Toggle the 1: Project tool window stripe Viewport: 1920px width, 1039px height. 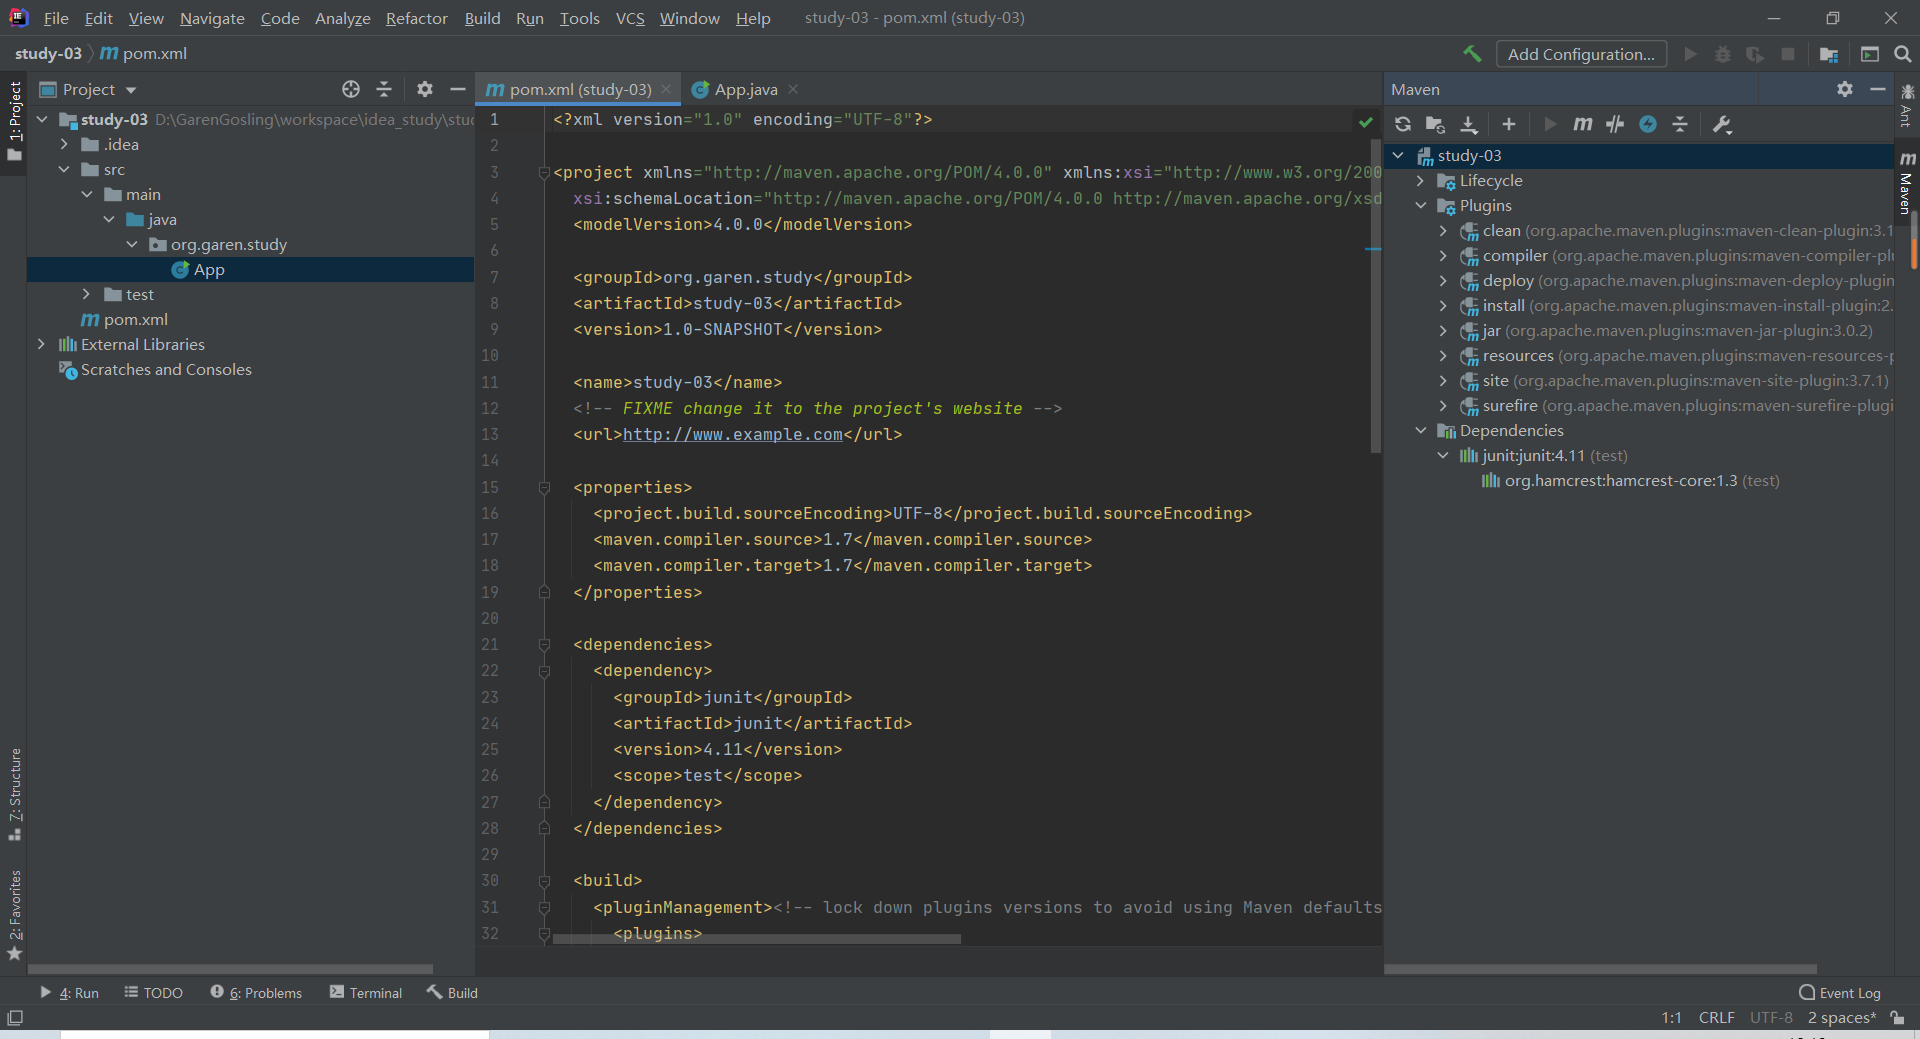[x=14, y=122]
